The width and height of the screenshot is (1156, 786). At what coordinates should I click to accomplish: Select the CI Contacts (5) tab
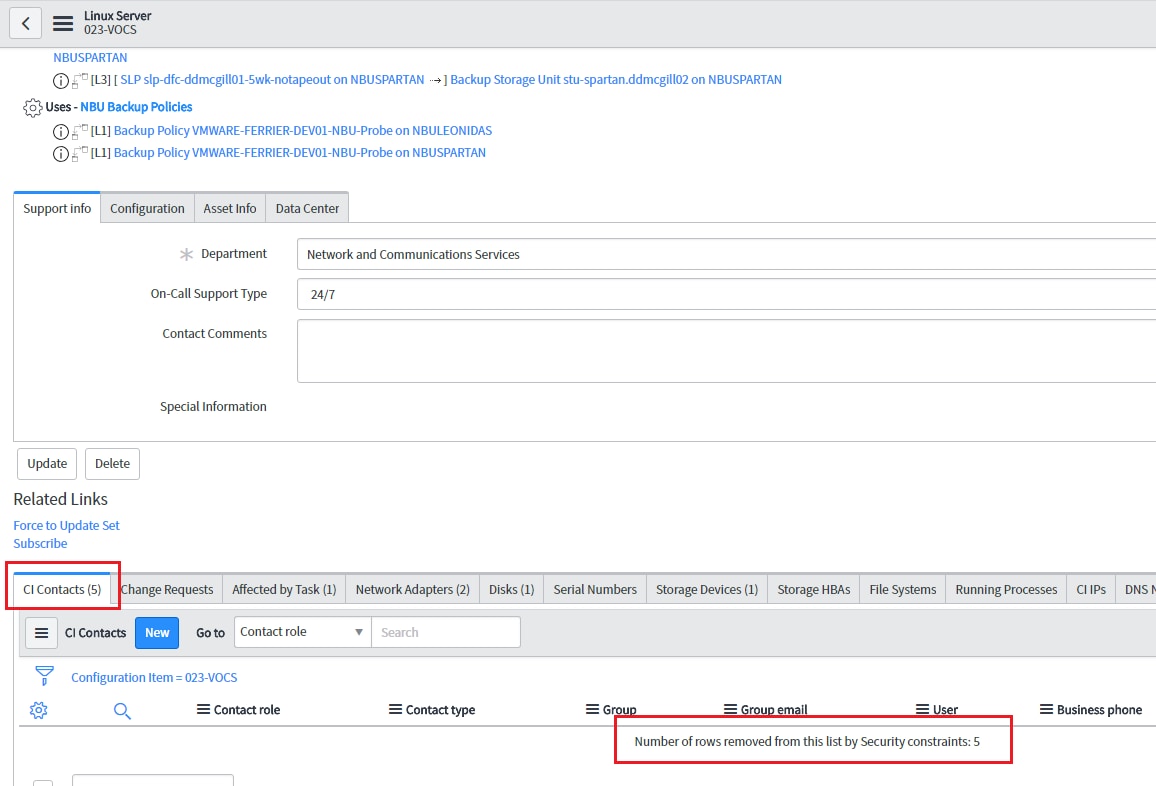pos(62,589)
